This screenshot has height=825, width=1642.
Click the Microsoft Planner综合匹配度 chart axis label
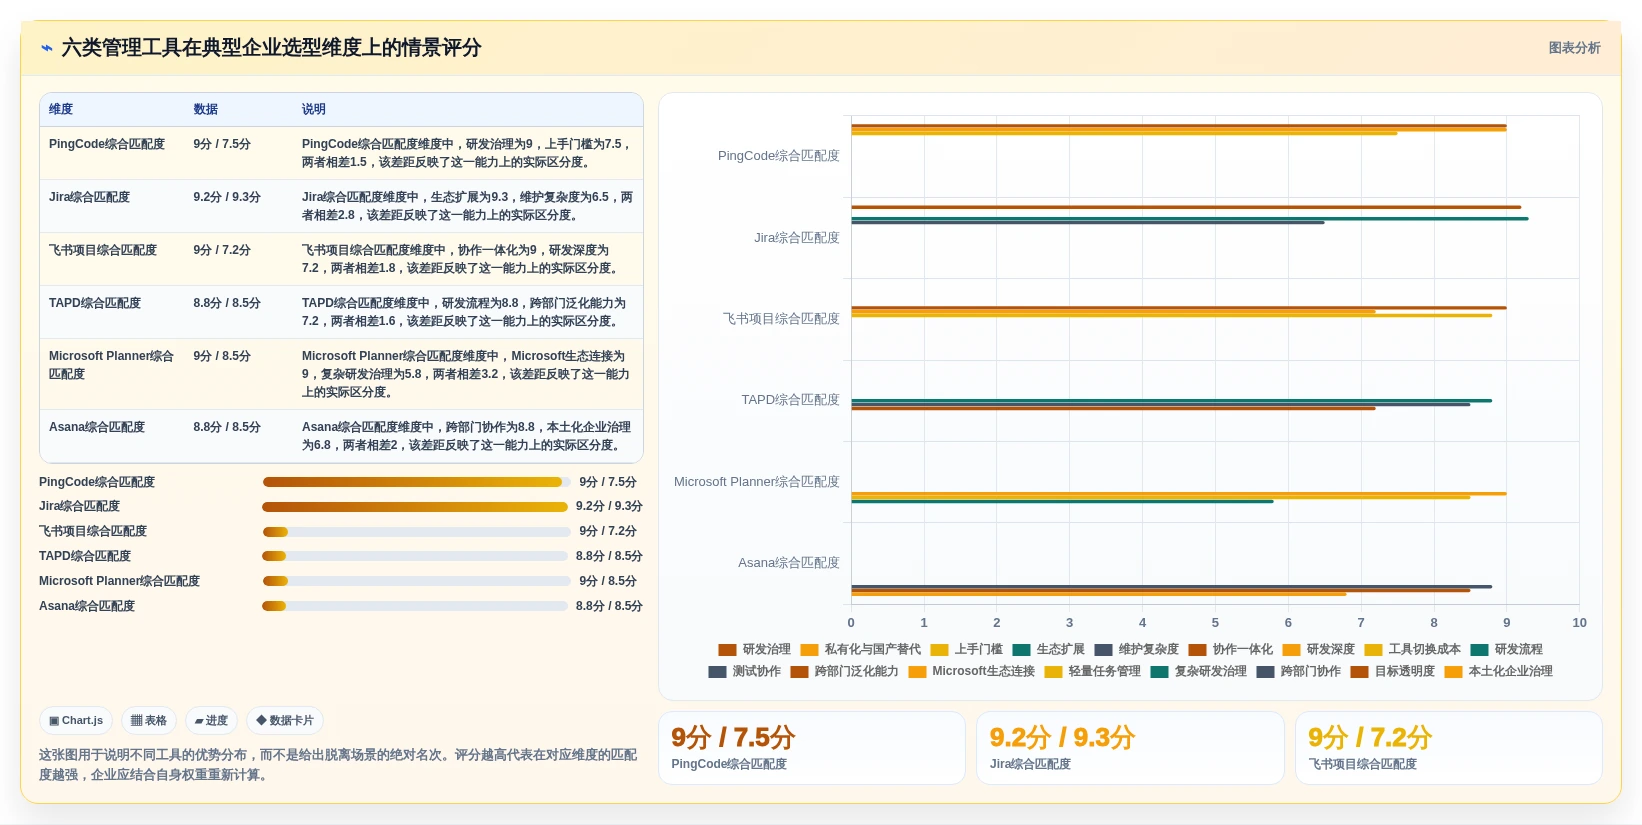[x=757, y=482]
